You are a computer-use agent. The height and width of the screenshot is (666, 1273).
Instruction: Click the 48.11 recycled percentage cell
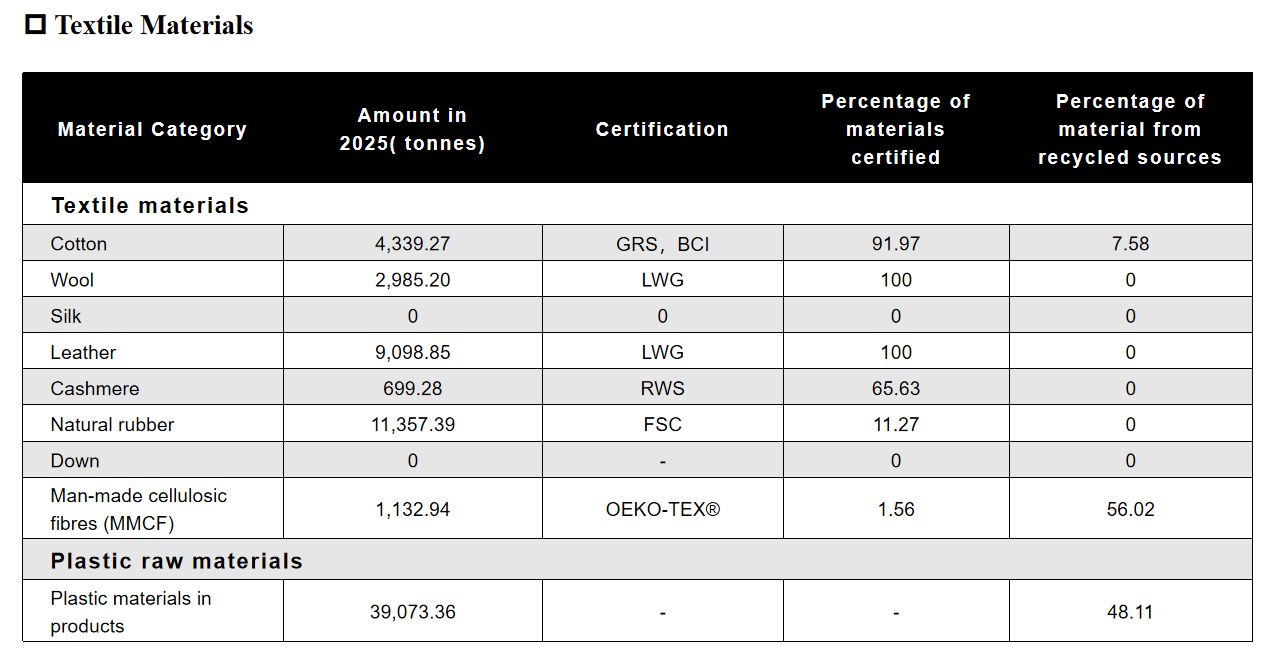click(x=1130, y=611)
